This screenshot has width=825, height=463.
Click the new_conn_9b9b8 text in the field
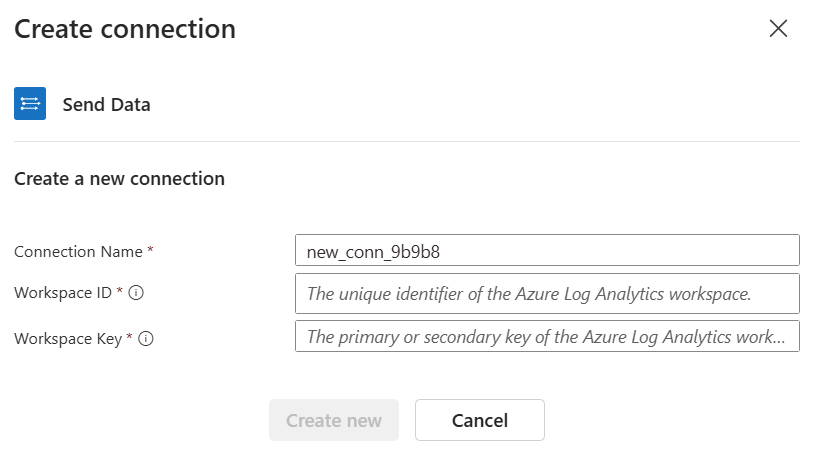click(x=373, y=252)
